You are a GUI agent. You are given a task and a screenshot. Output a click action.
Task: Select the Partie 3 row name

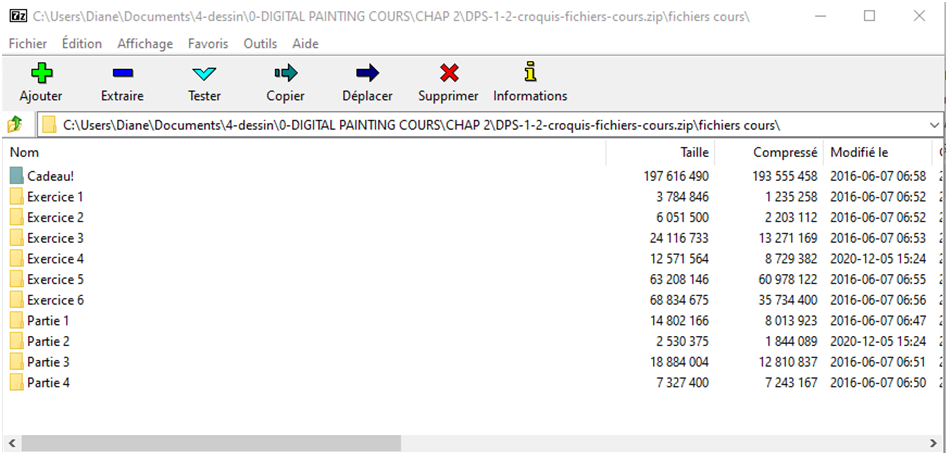pos(48,362)
